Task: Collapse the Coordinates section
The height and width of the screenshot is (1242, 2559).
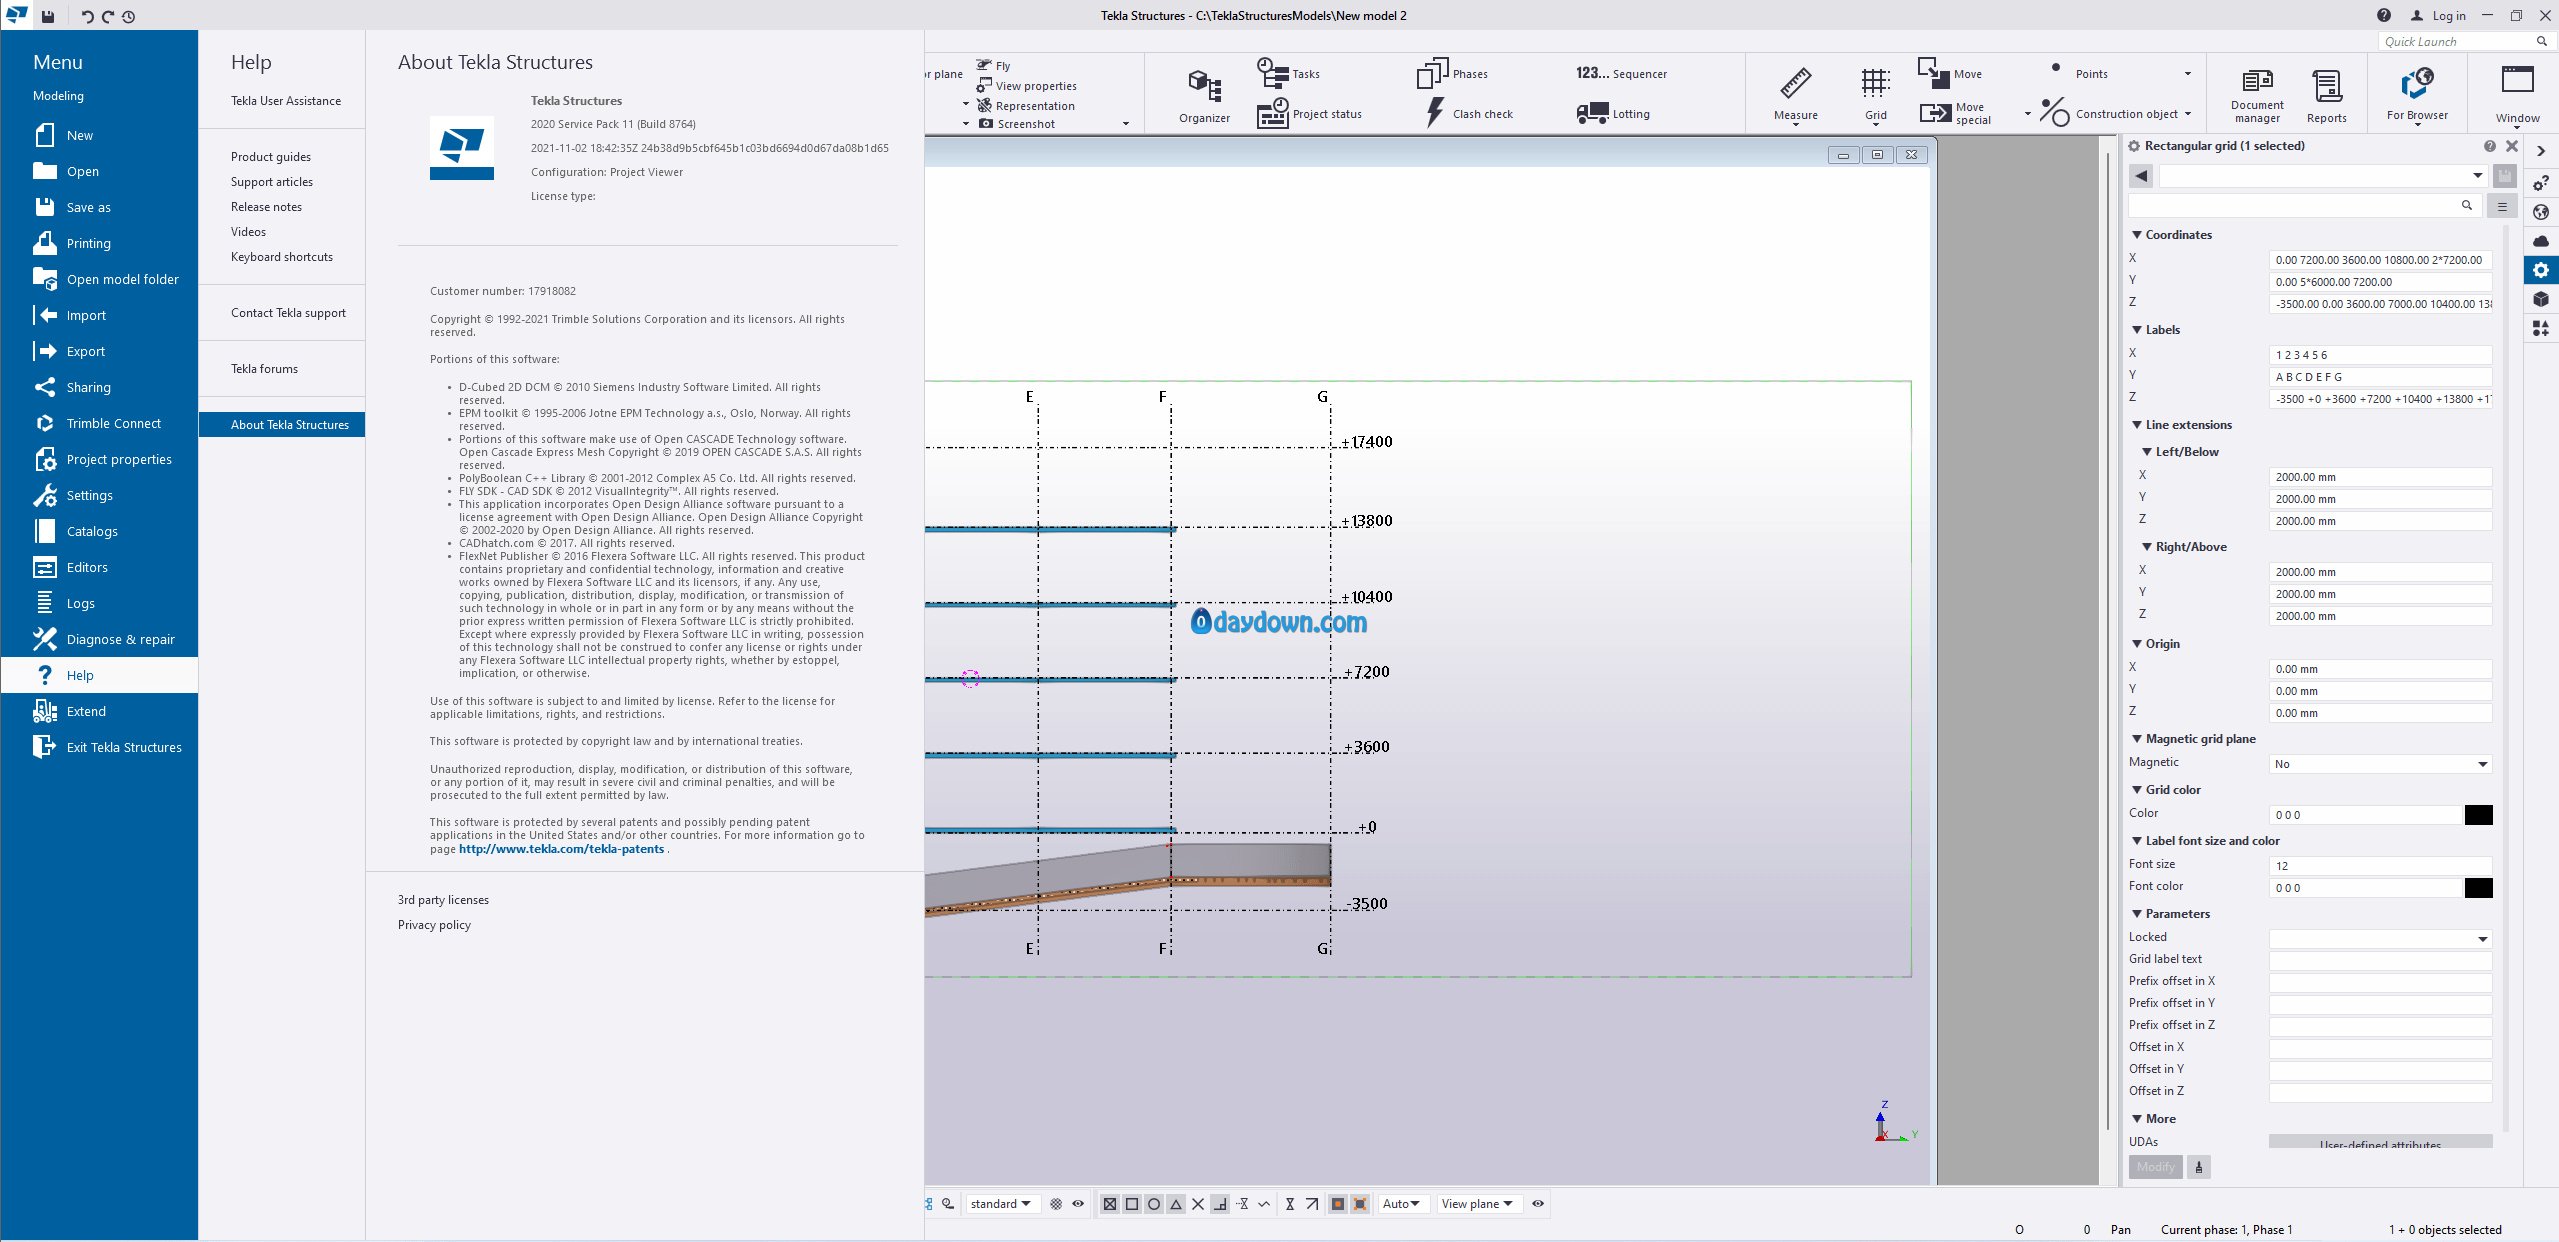Action: 2137,235
